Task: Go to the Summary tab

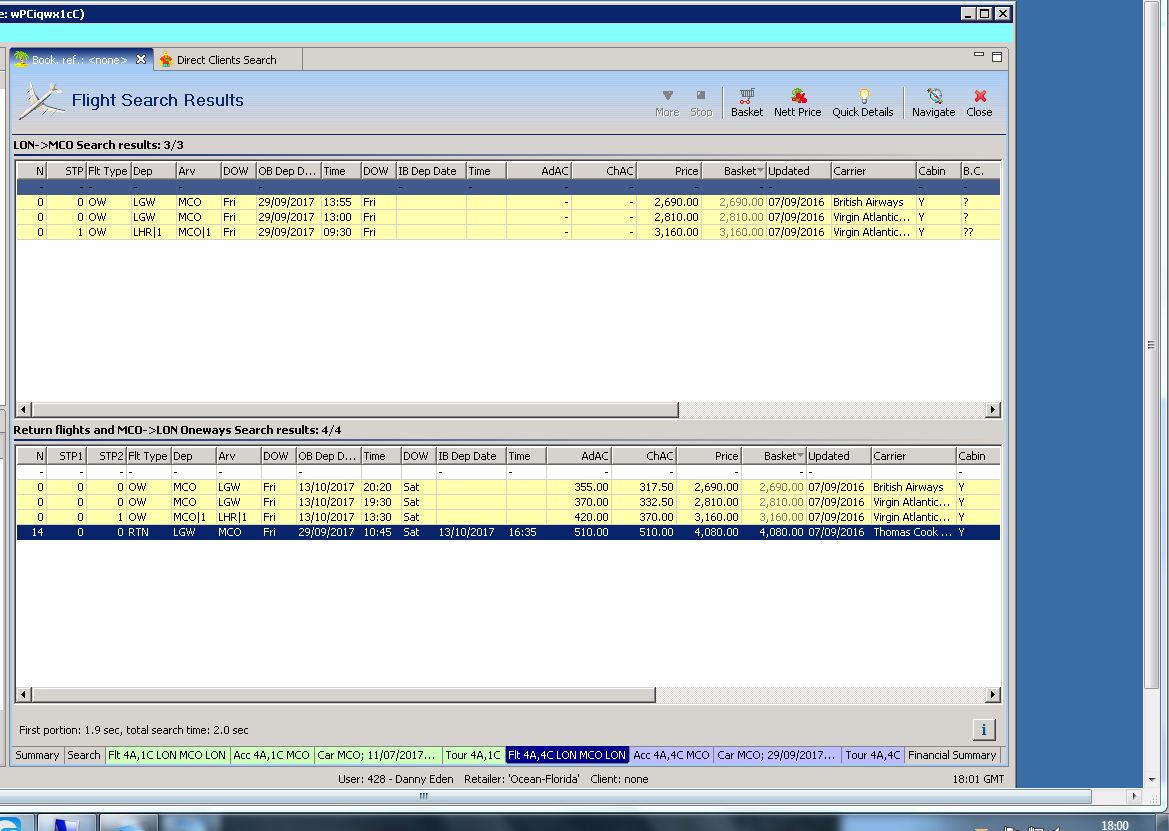Action: tap(37, 755)
